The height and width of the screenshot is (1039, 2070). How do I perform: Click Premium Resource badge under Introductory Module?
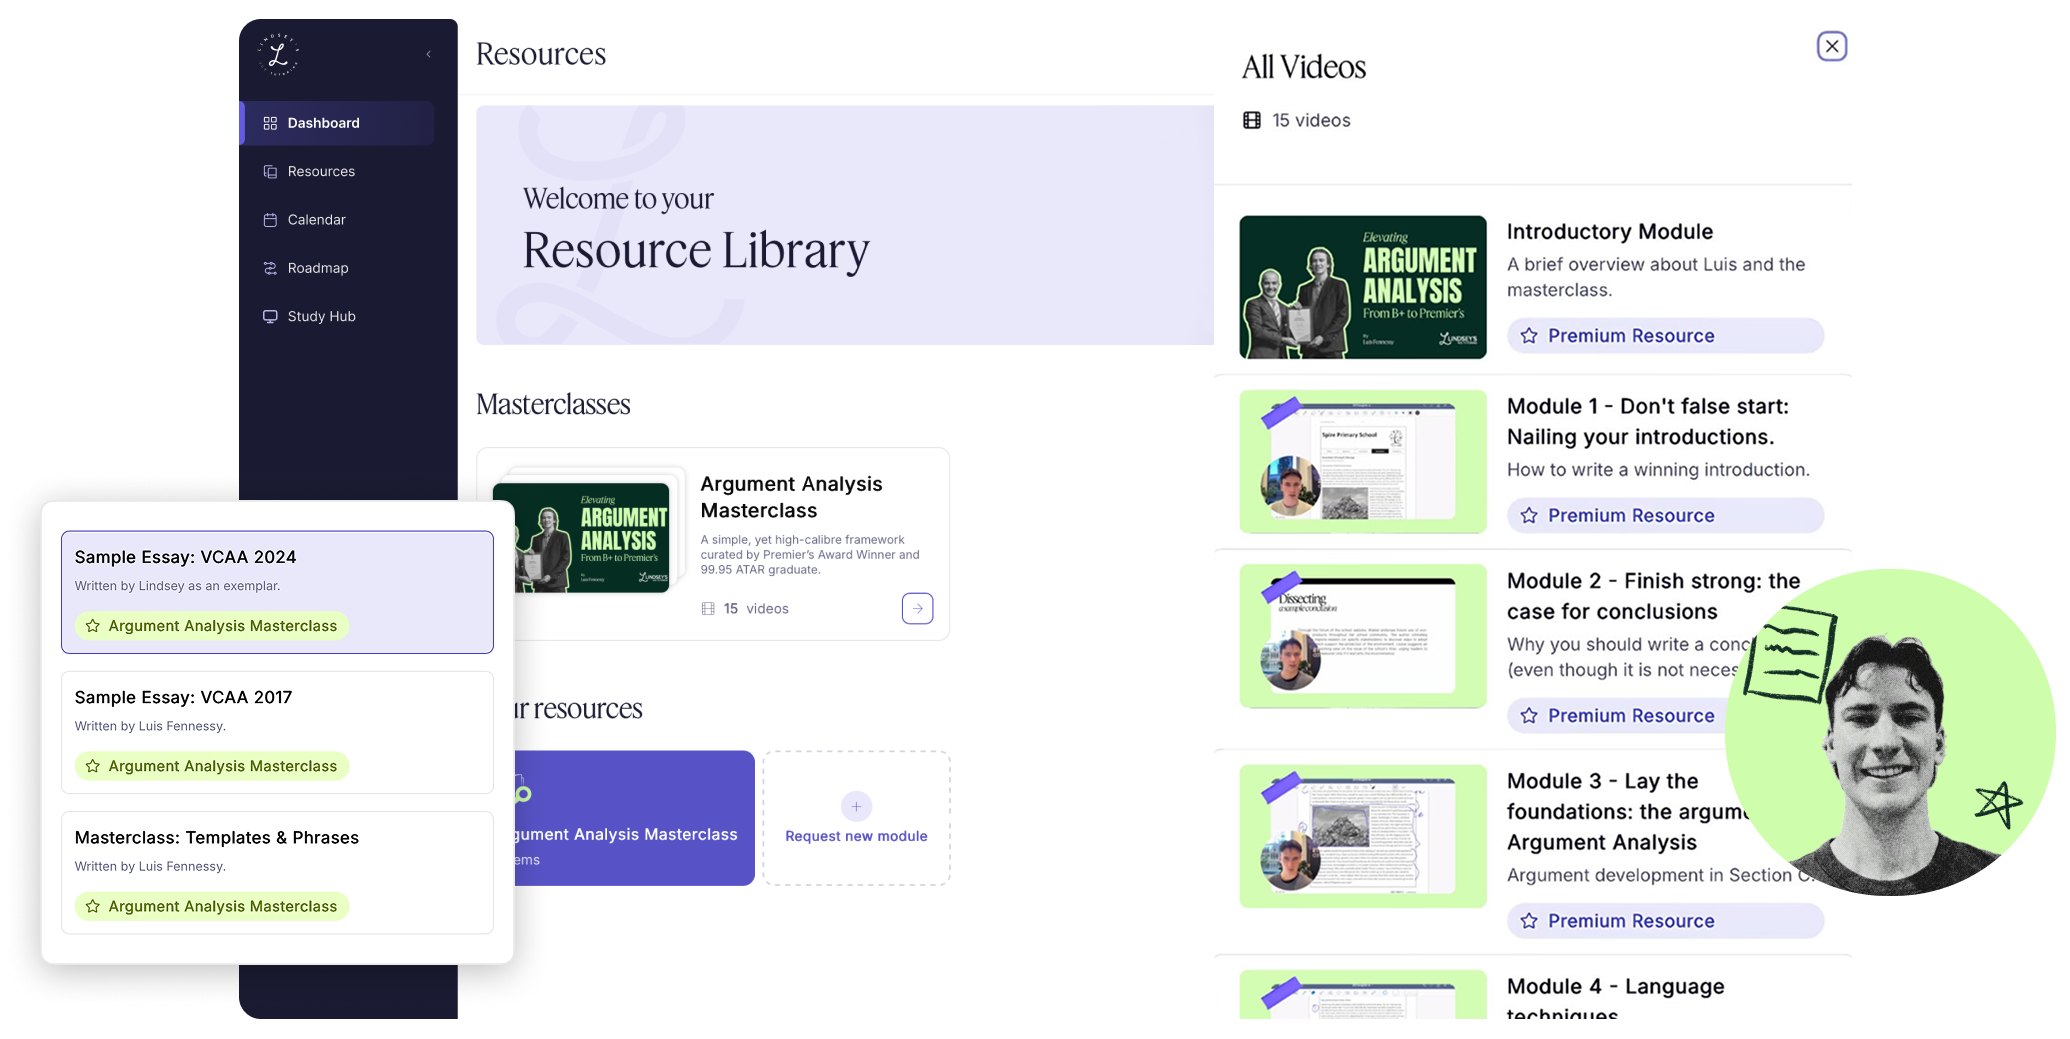pyautogui.click(x=1665, y=336)
